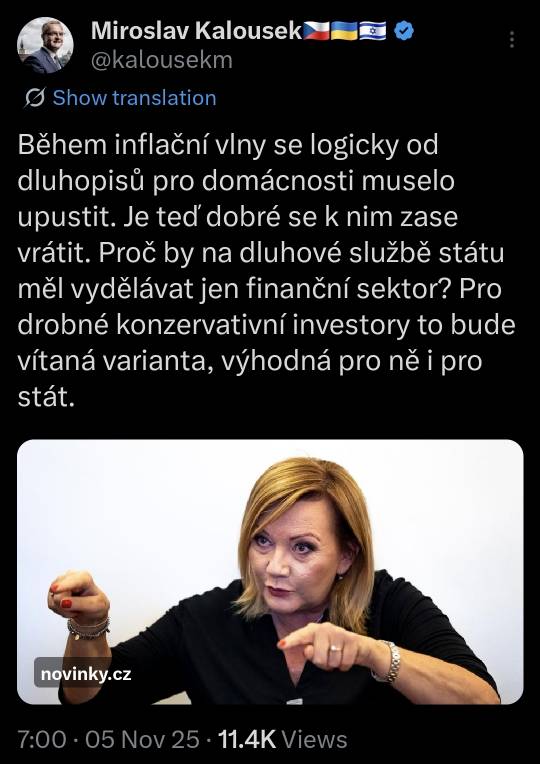Click the @kalousekm handle
The width and height of the screenshot is (540, 764).
pos(162,60)
